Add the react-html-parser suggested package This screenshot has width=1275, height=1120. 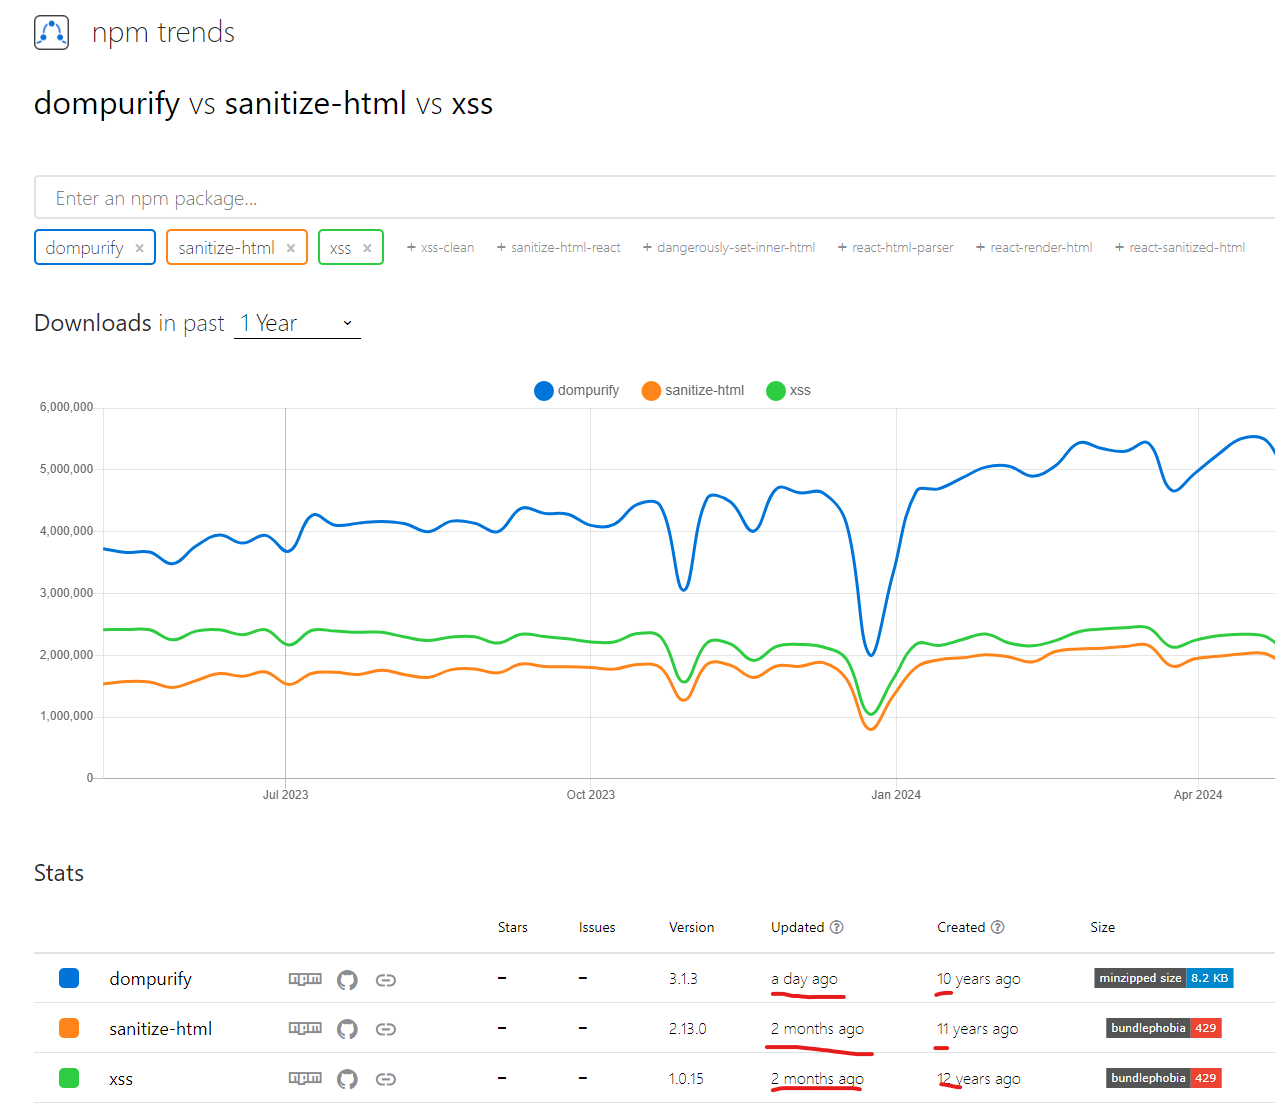click(895, 248)
